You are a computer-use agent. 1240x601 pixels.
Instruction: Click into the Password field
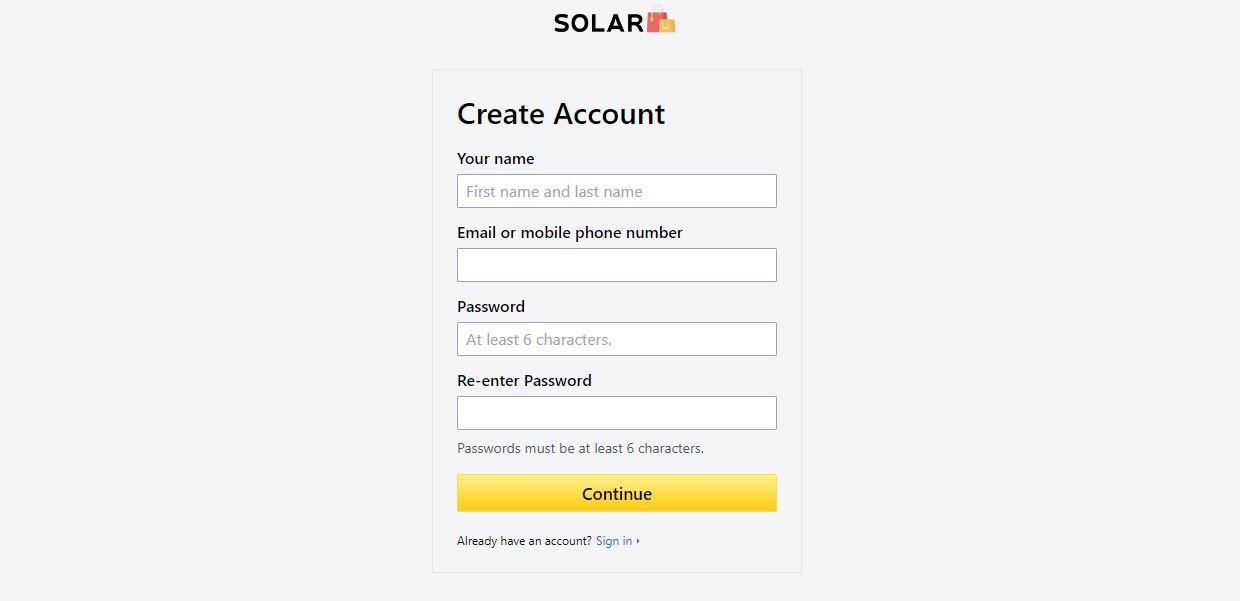(617, 339)
